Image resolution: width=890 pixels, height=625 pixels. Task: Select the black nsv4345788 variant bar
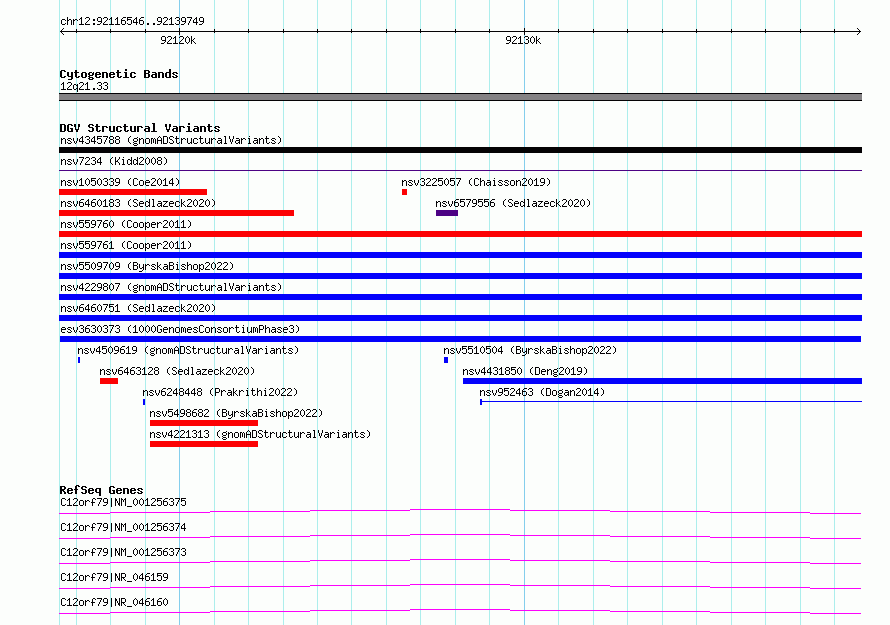(460, 150)
